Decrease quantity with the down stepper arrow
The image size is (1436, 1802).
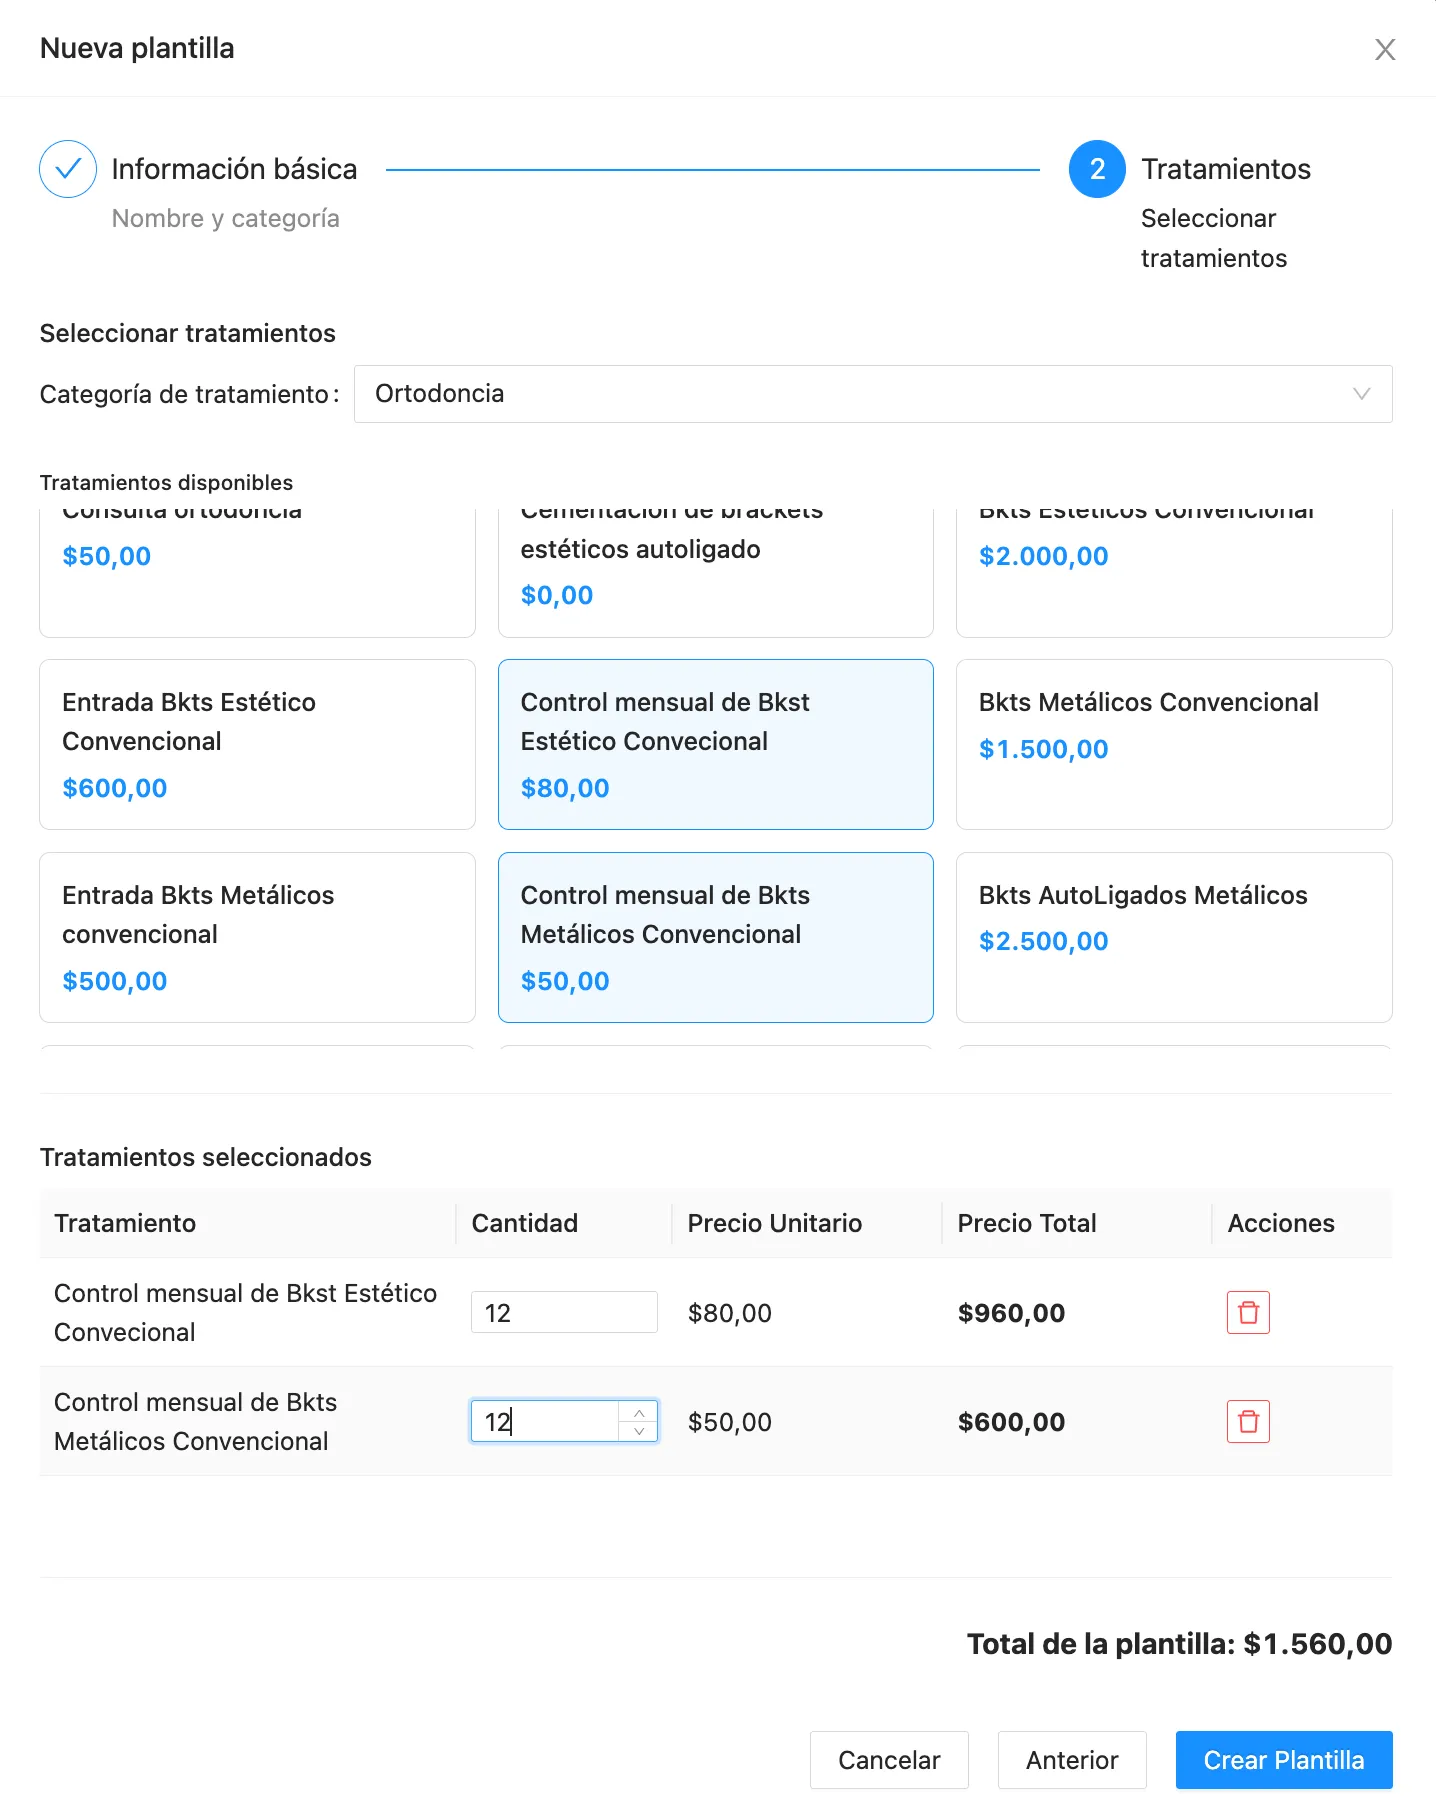[638, 1431]
